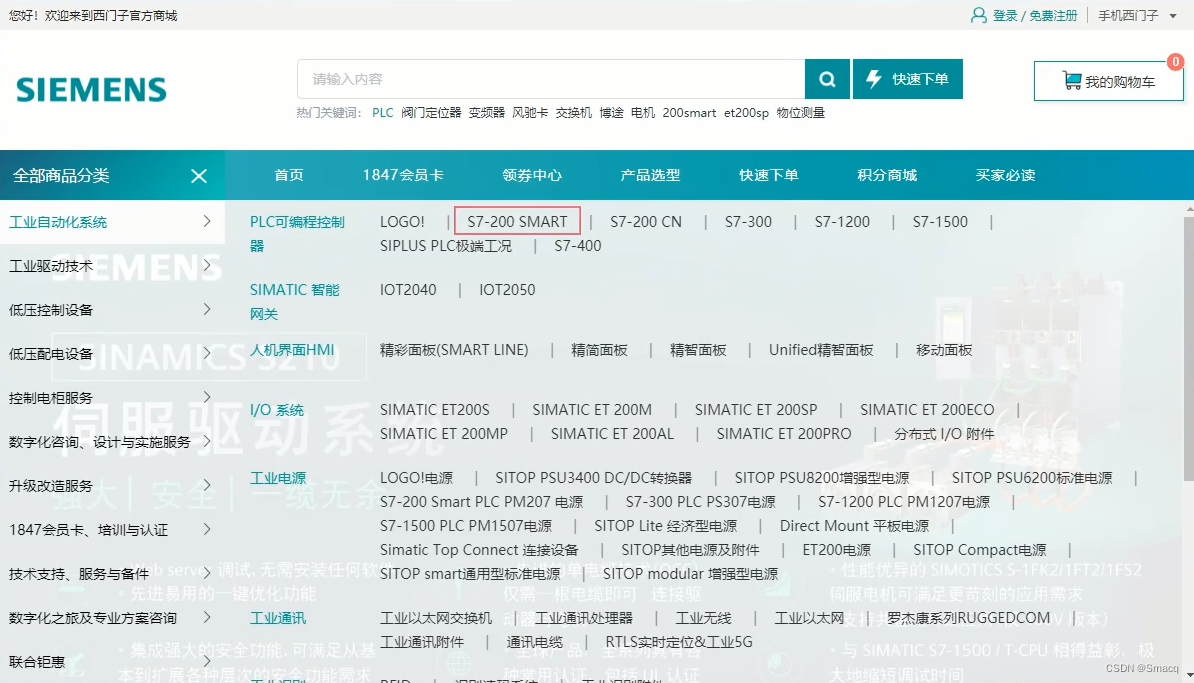Click the SIEMENS logo
Screen dimensions: 1194x683
point(91,89)
